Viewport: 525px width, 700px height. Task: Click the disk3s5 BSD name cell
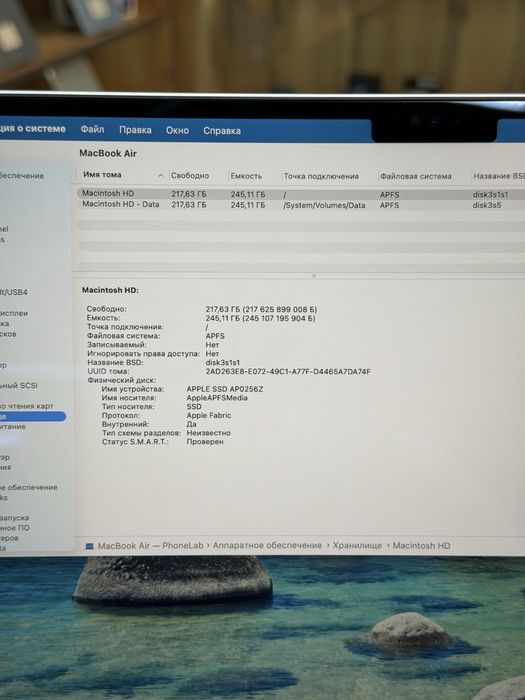click(487, 205)
